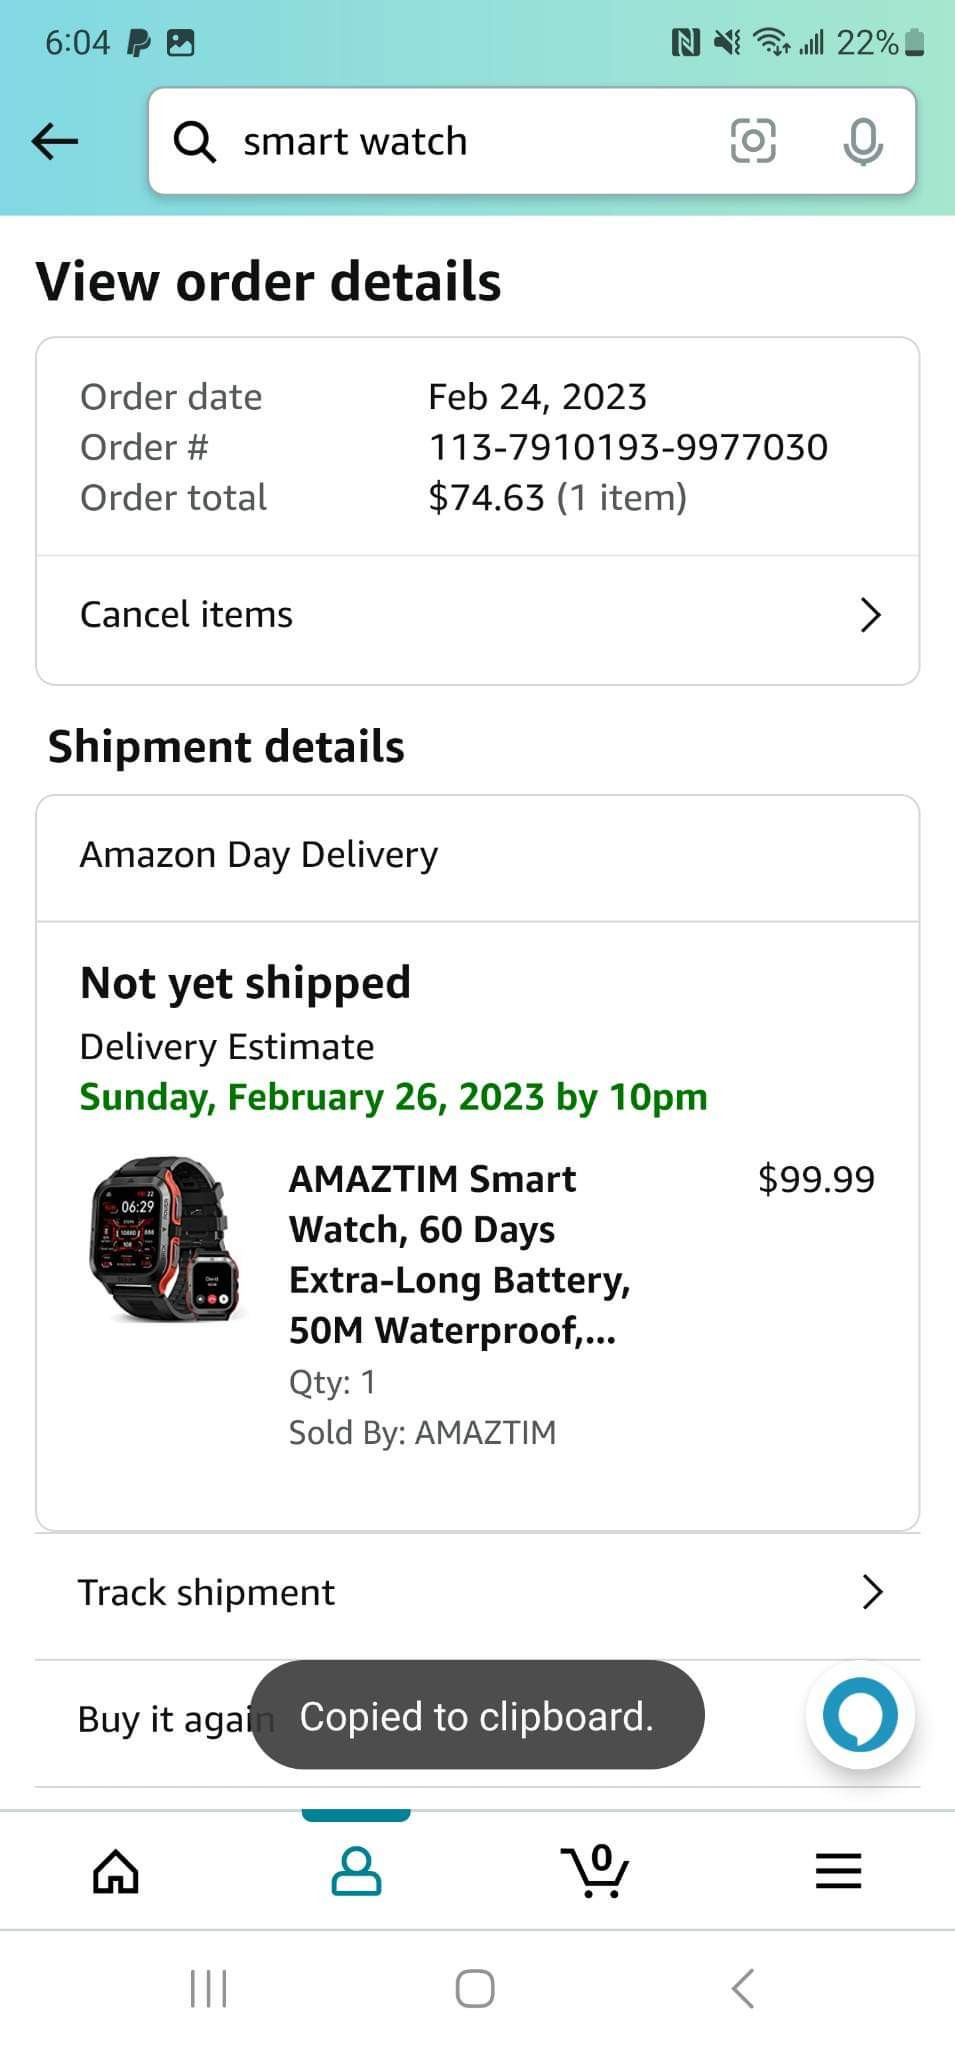Tap the Alexa assistant floating button
This screenshot has width=955, height=2048.
859,1715
